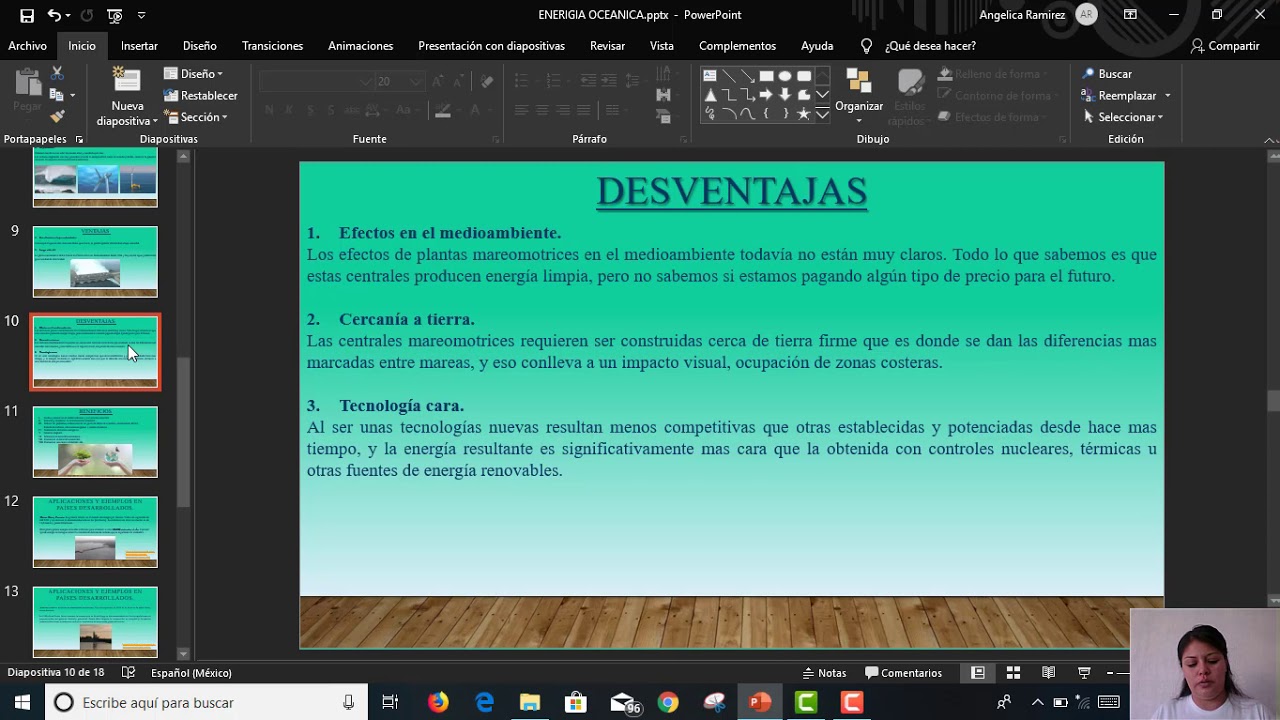This screenshot has height=720, width=1280.
Task: Undo the last action from quick access toolbar
Action: [55, 15]
